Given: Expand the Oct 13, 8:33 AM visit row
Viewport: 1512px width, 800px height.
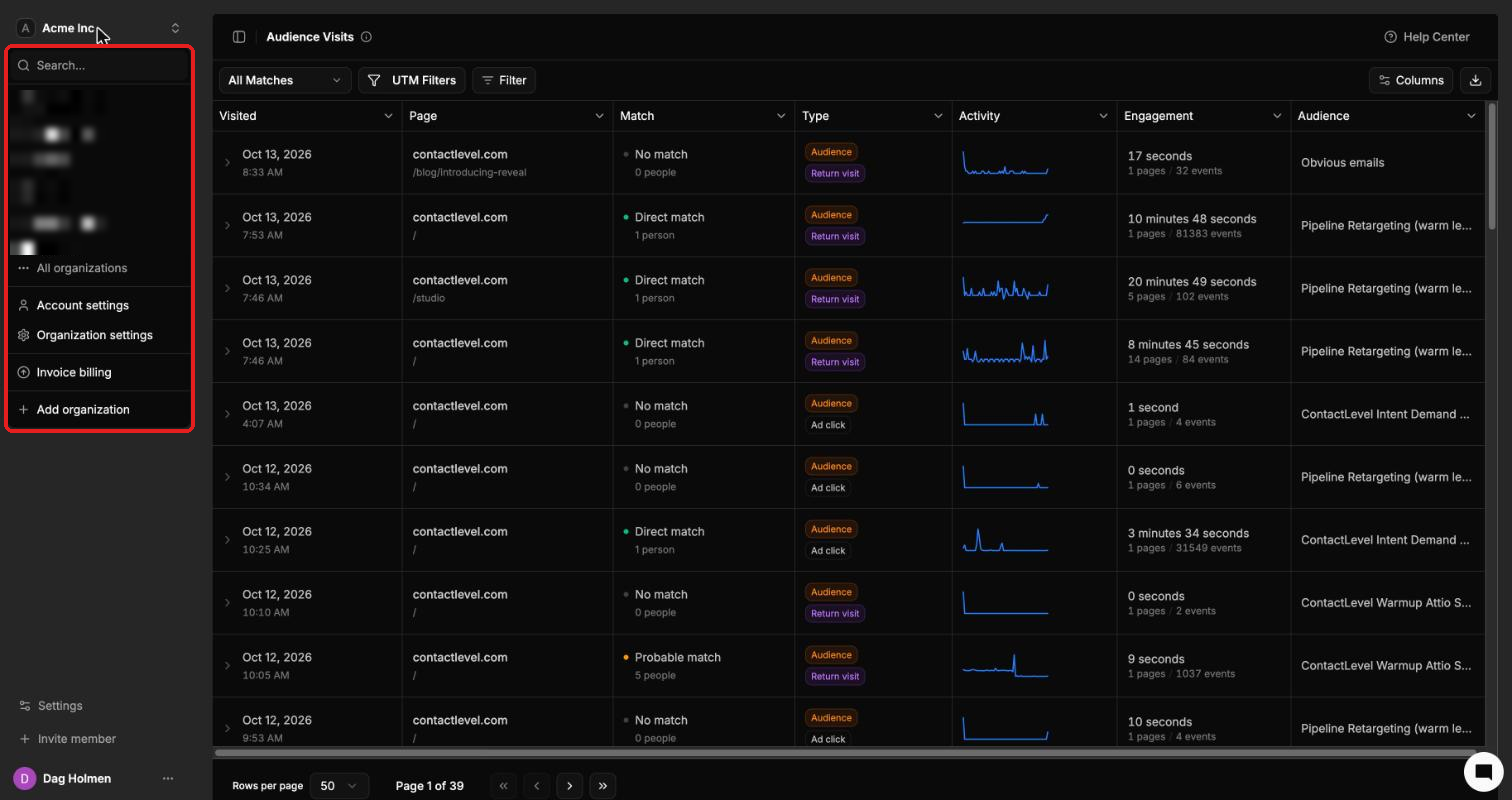Looking at the screenshot, I should pos(227,163).
